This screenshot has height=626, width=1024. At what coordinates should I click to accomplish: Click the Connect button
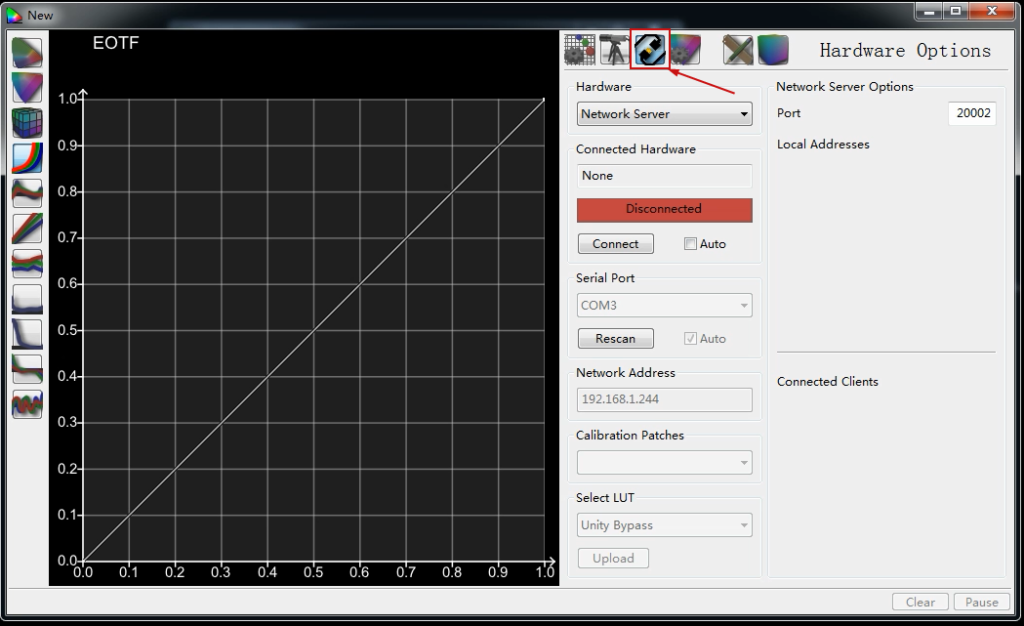(615, 243)
